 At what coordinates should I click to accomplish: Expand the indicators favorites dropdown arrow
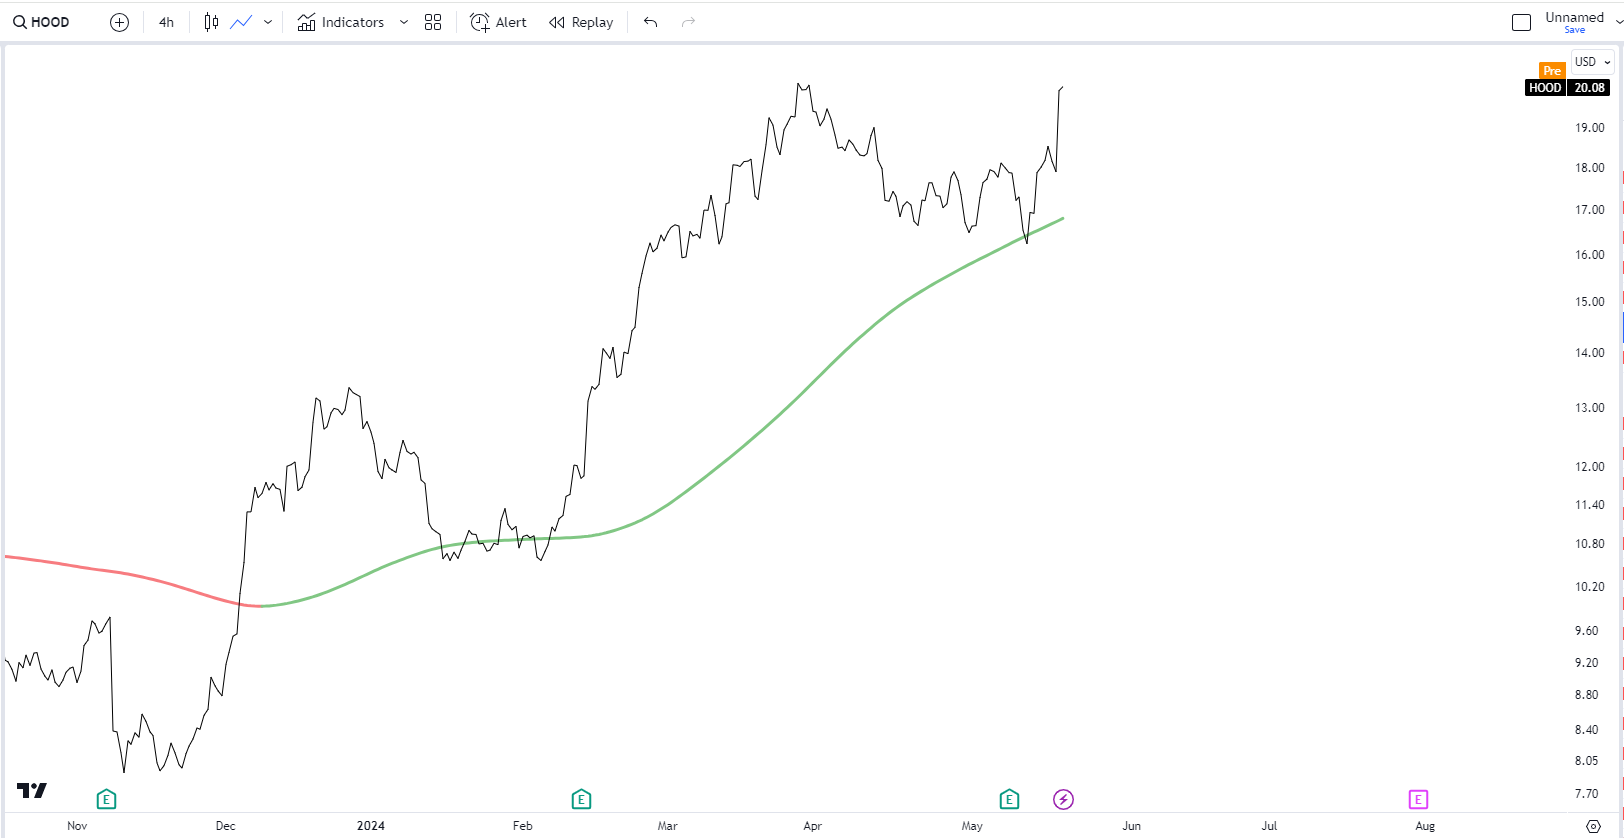point(404,22)
